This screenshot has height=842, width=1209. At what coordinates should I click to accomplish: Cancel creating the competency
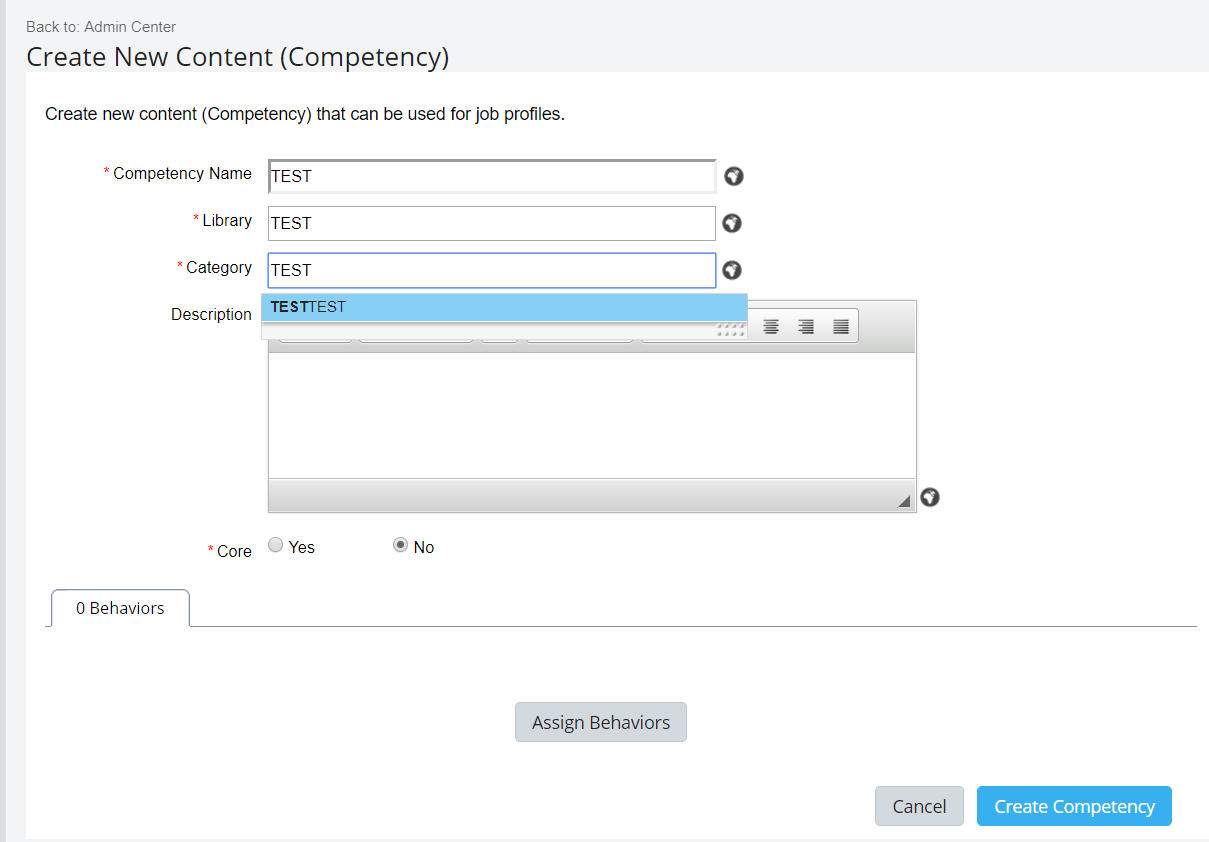[x=919, y=806]
